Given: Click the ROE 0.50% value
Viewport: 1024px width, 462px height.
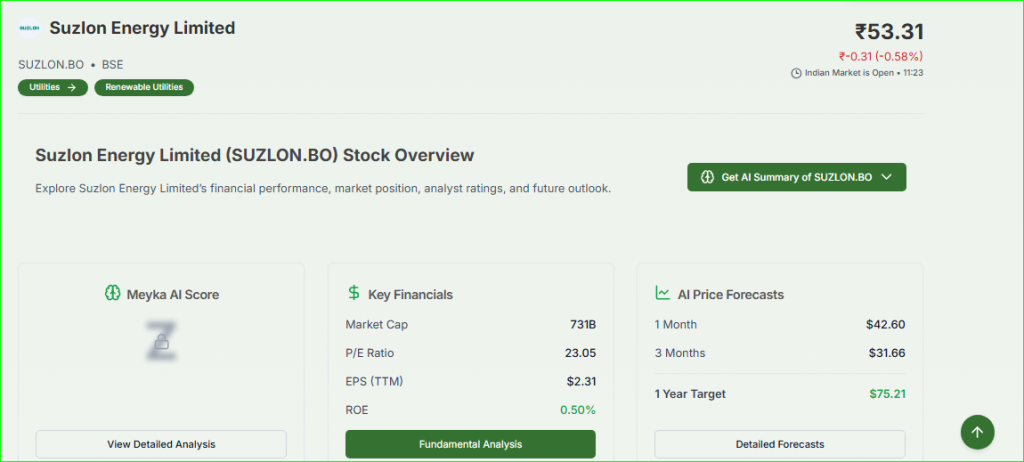Looking at the screenshot, I should click(577, 409).
